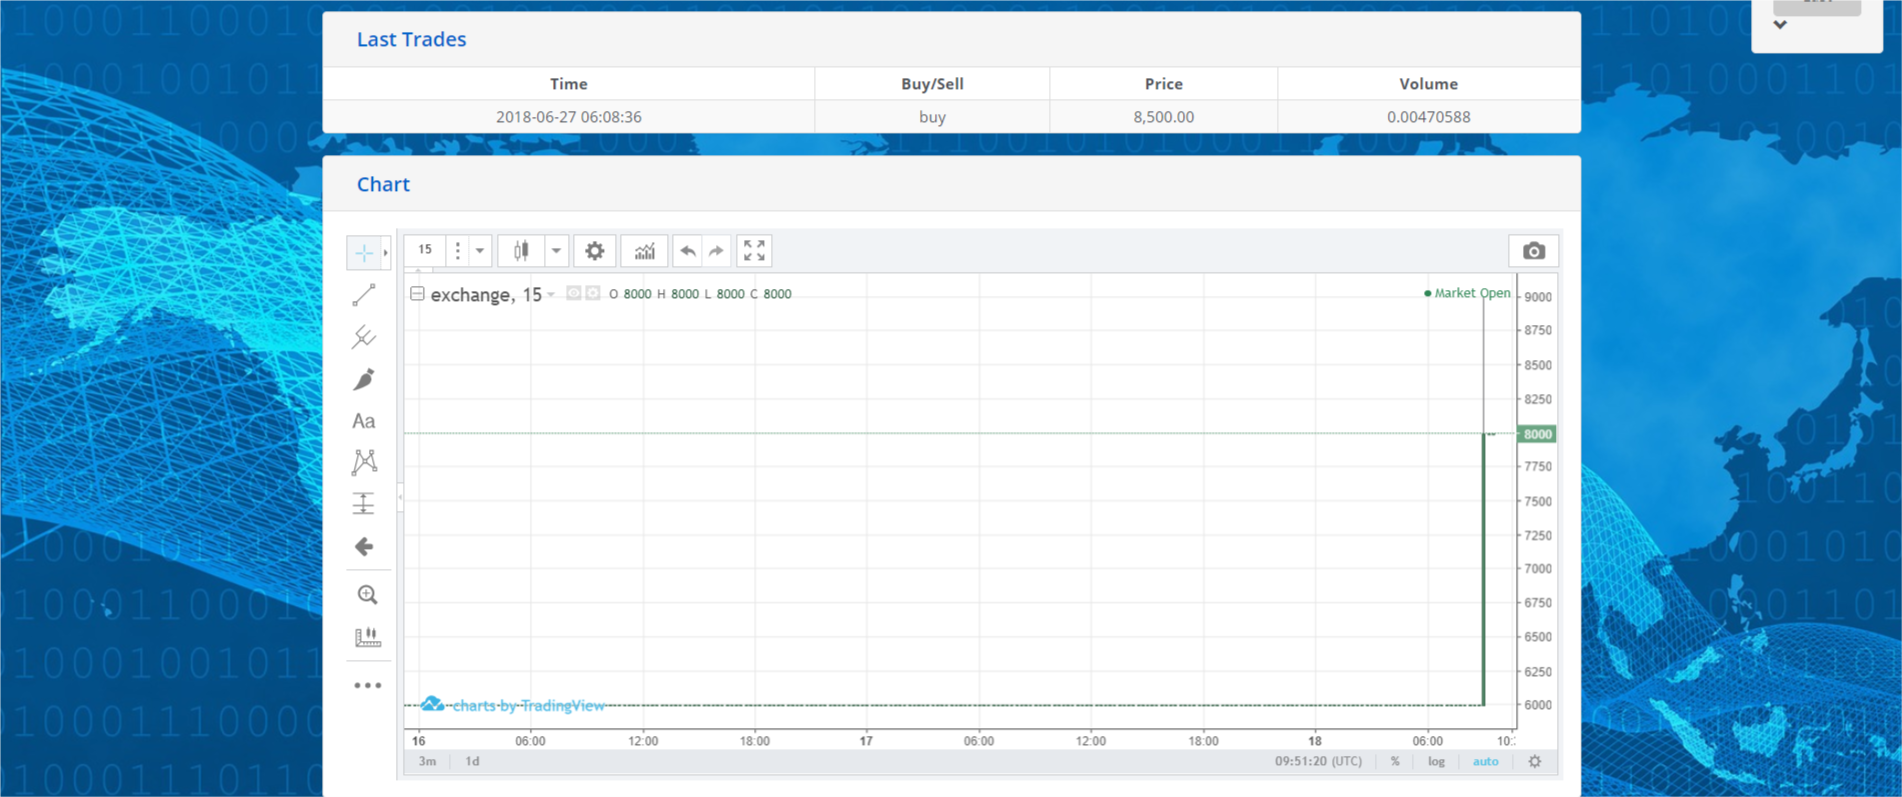Select the brush drawing tool
The image size is (1902, 797).
pyautogui.click(x=364, y=379)
